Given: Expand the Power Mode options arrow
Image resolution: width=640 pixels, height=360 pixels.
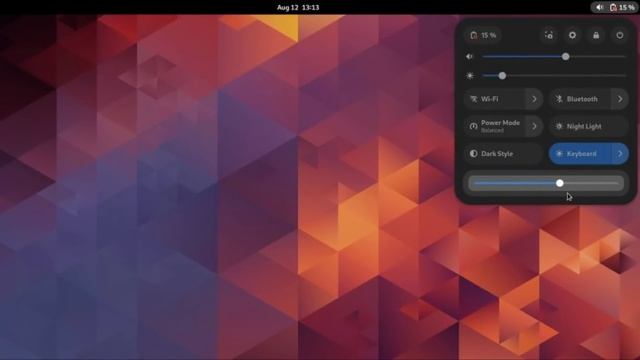Looking at the screenshot, I should pyautogui.click(x=534, y=127).
